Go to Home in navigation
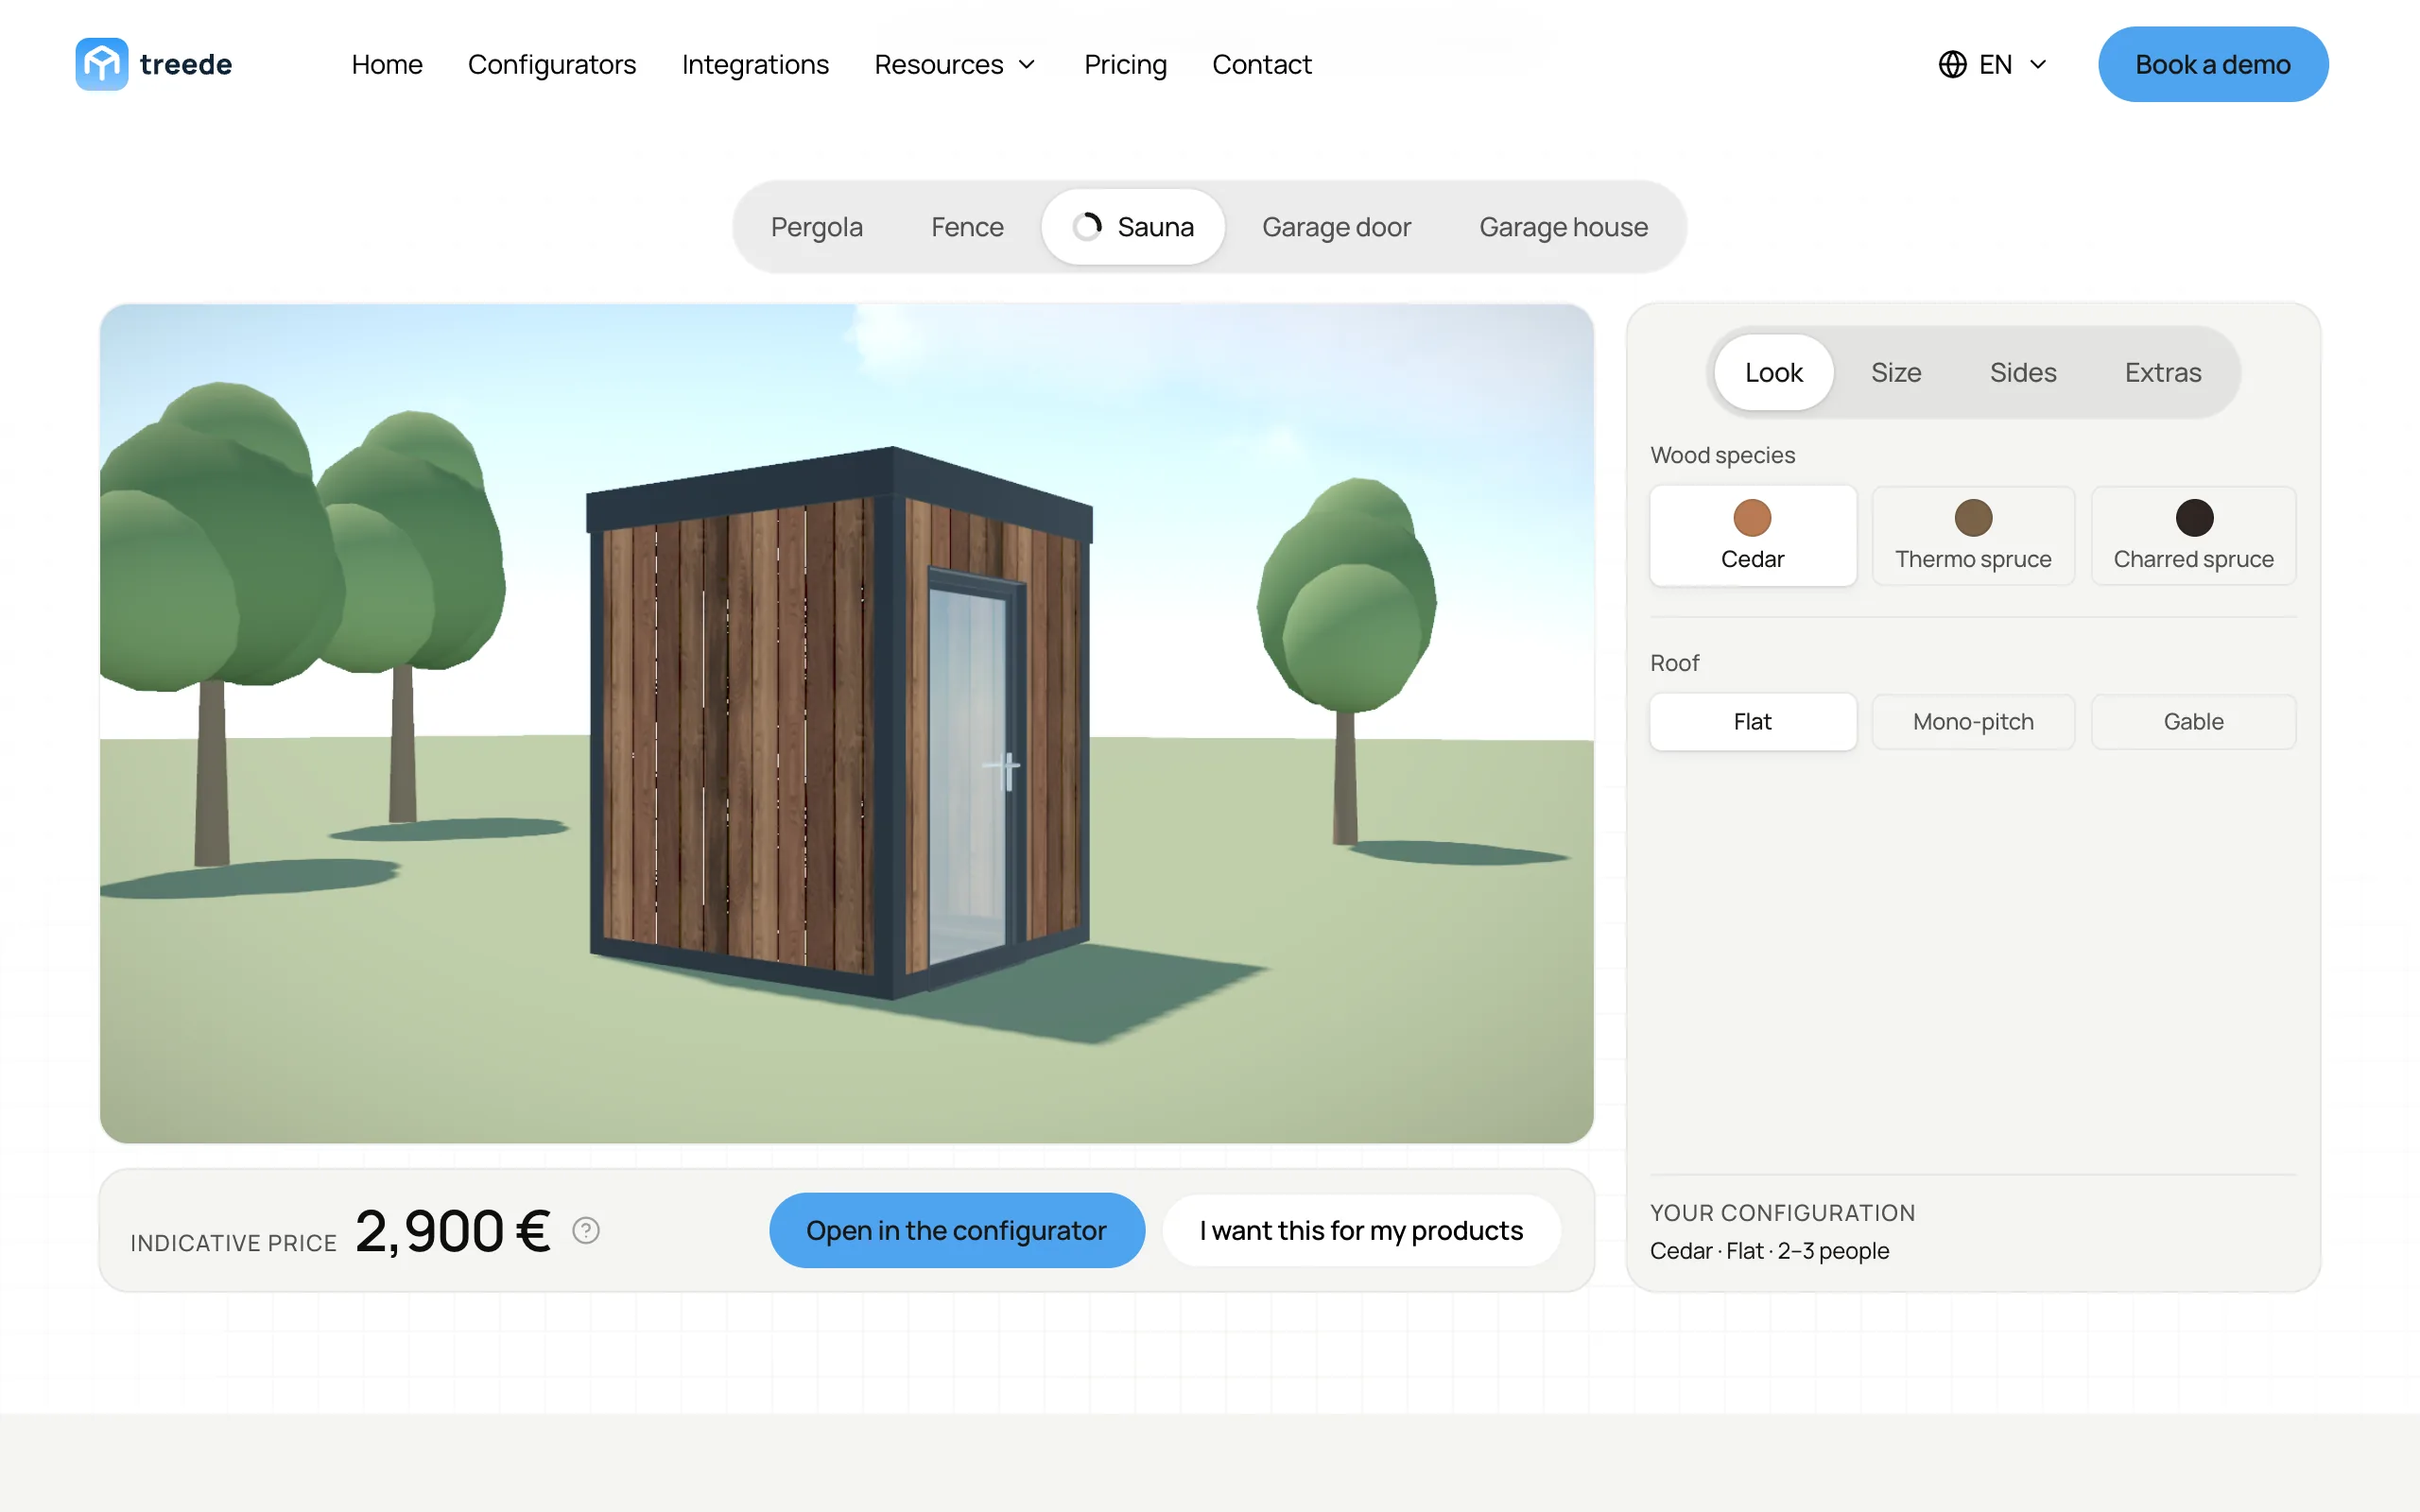 tap(387, 64)
